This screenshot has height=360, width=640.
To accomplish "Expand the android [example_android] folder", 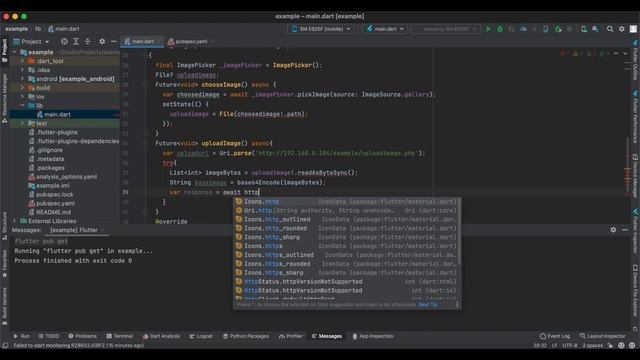I will [x=22, y=79].
